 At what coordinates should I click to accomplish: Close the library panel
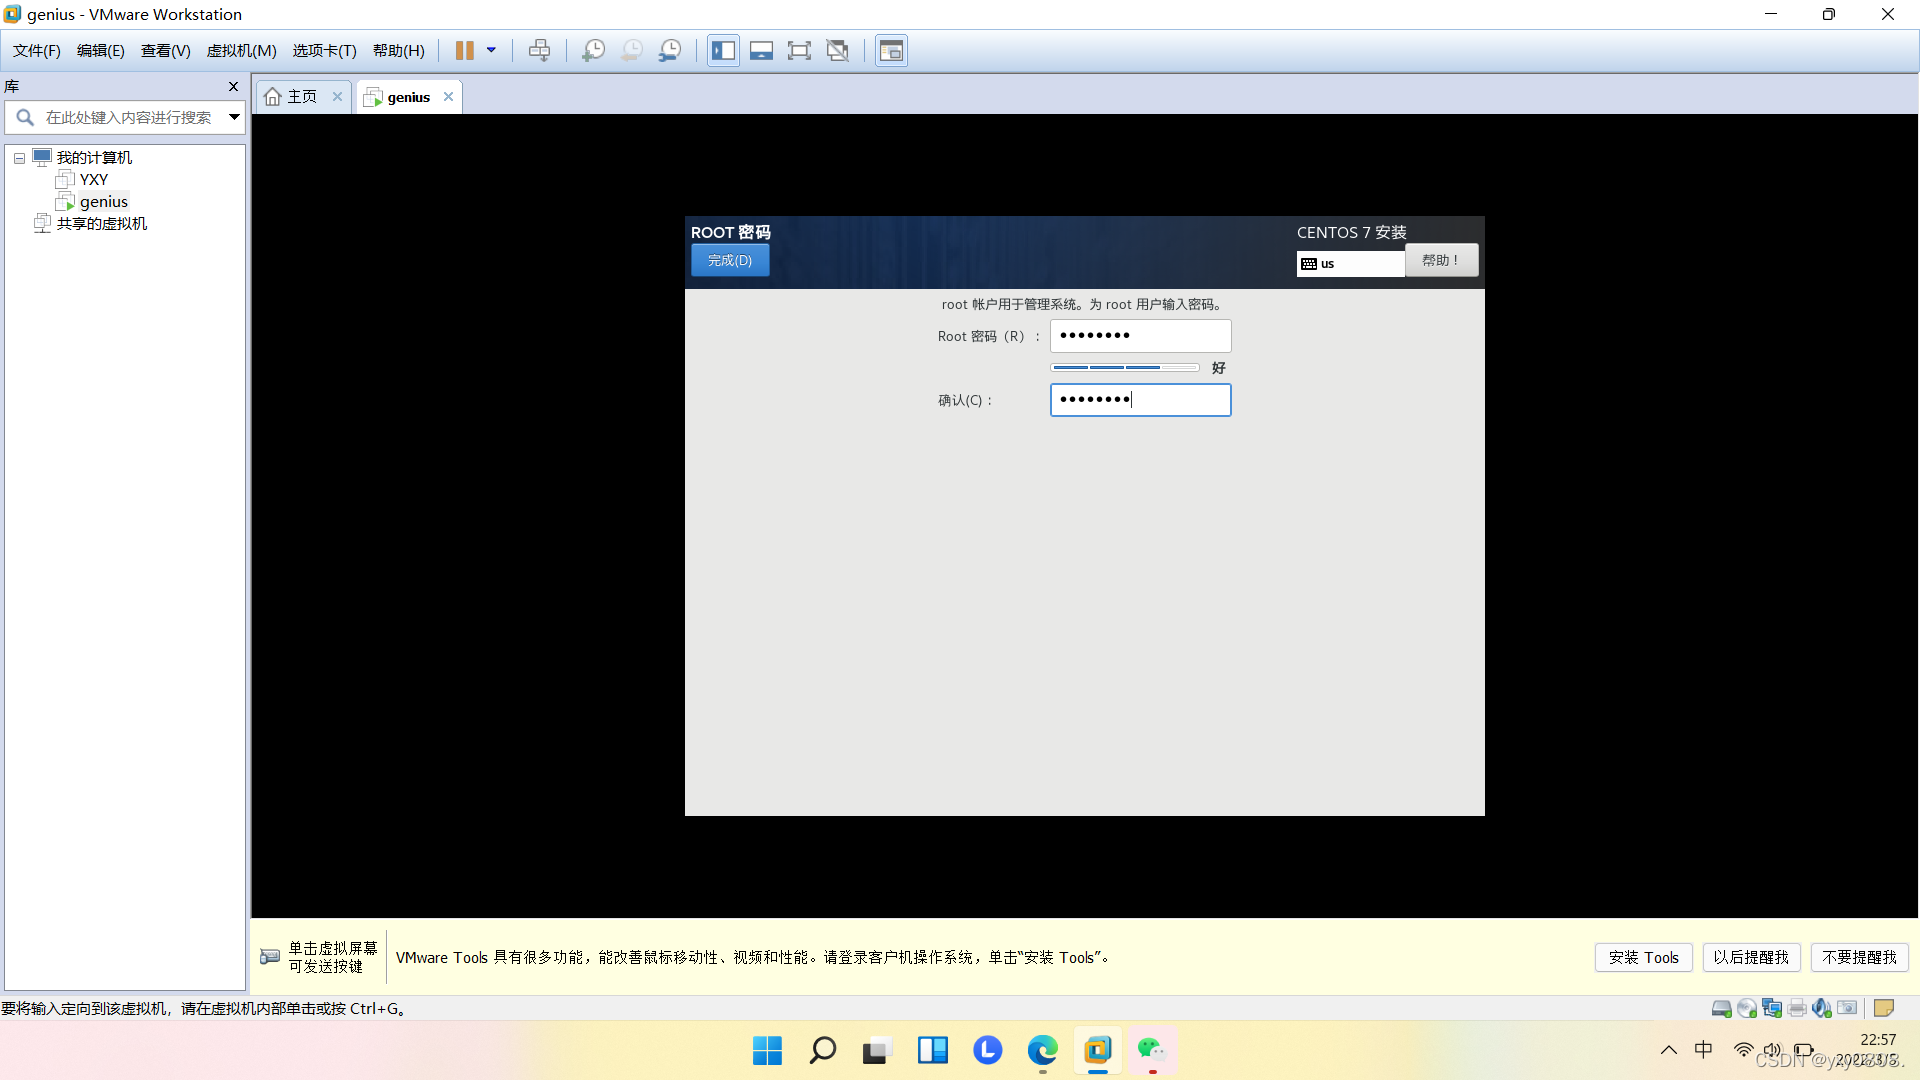tap(233, 87)
